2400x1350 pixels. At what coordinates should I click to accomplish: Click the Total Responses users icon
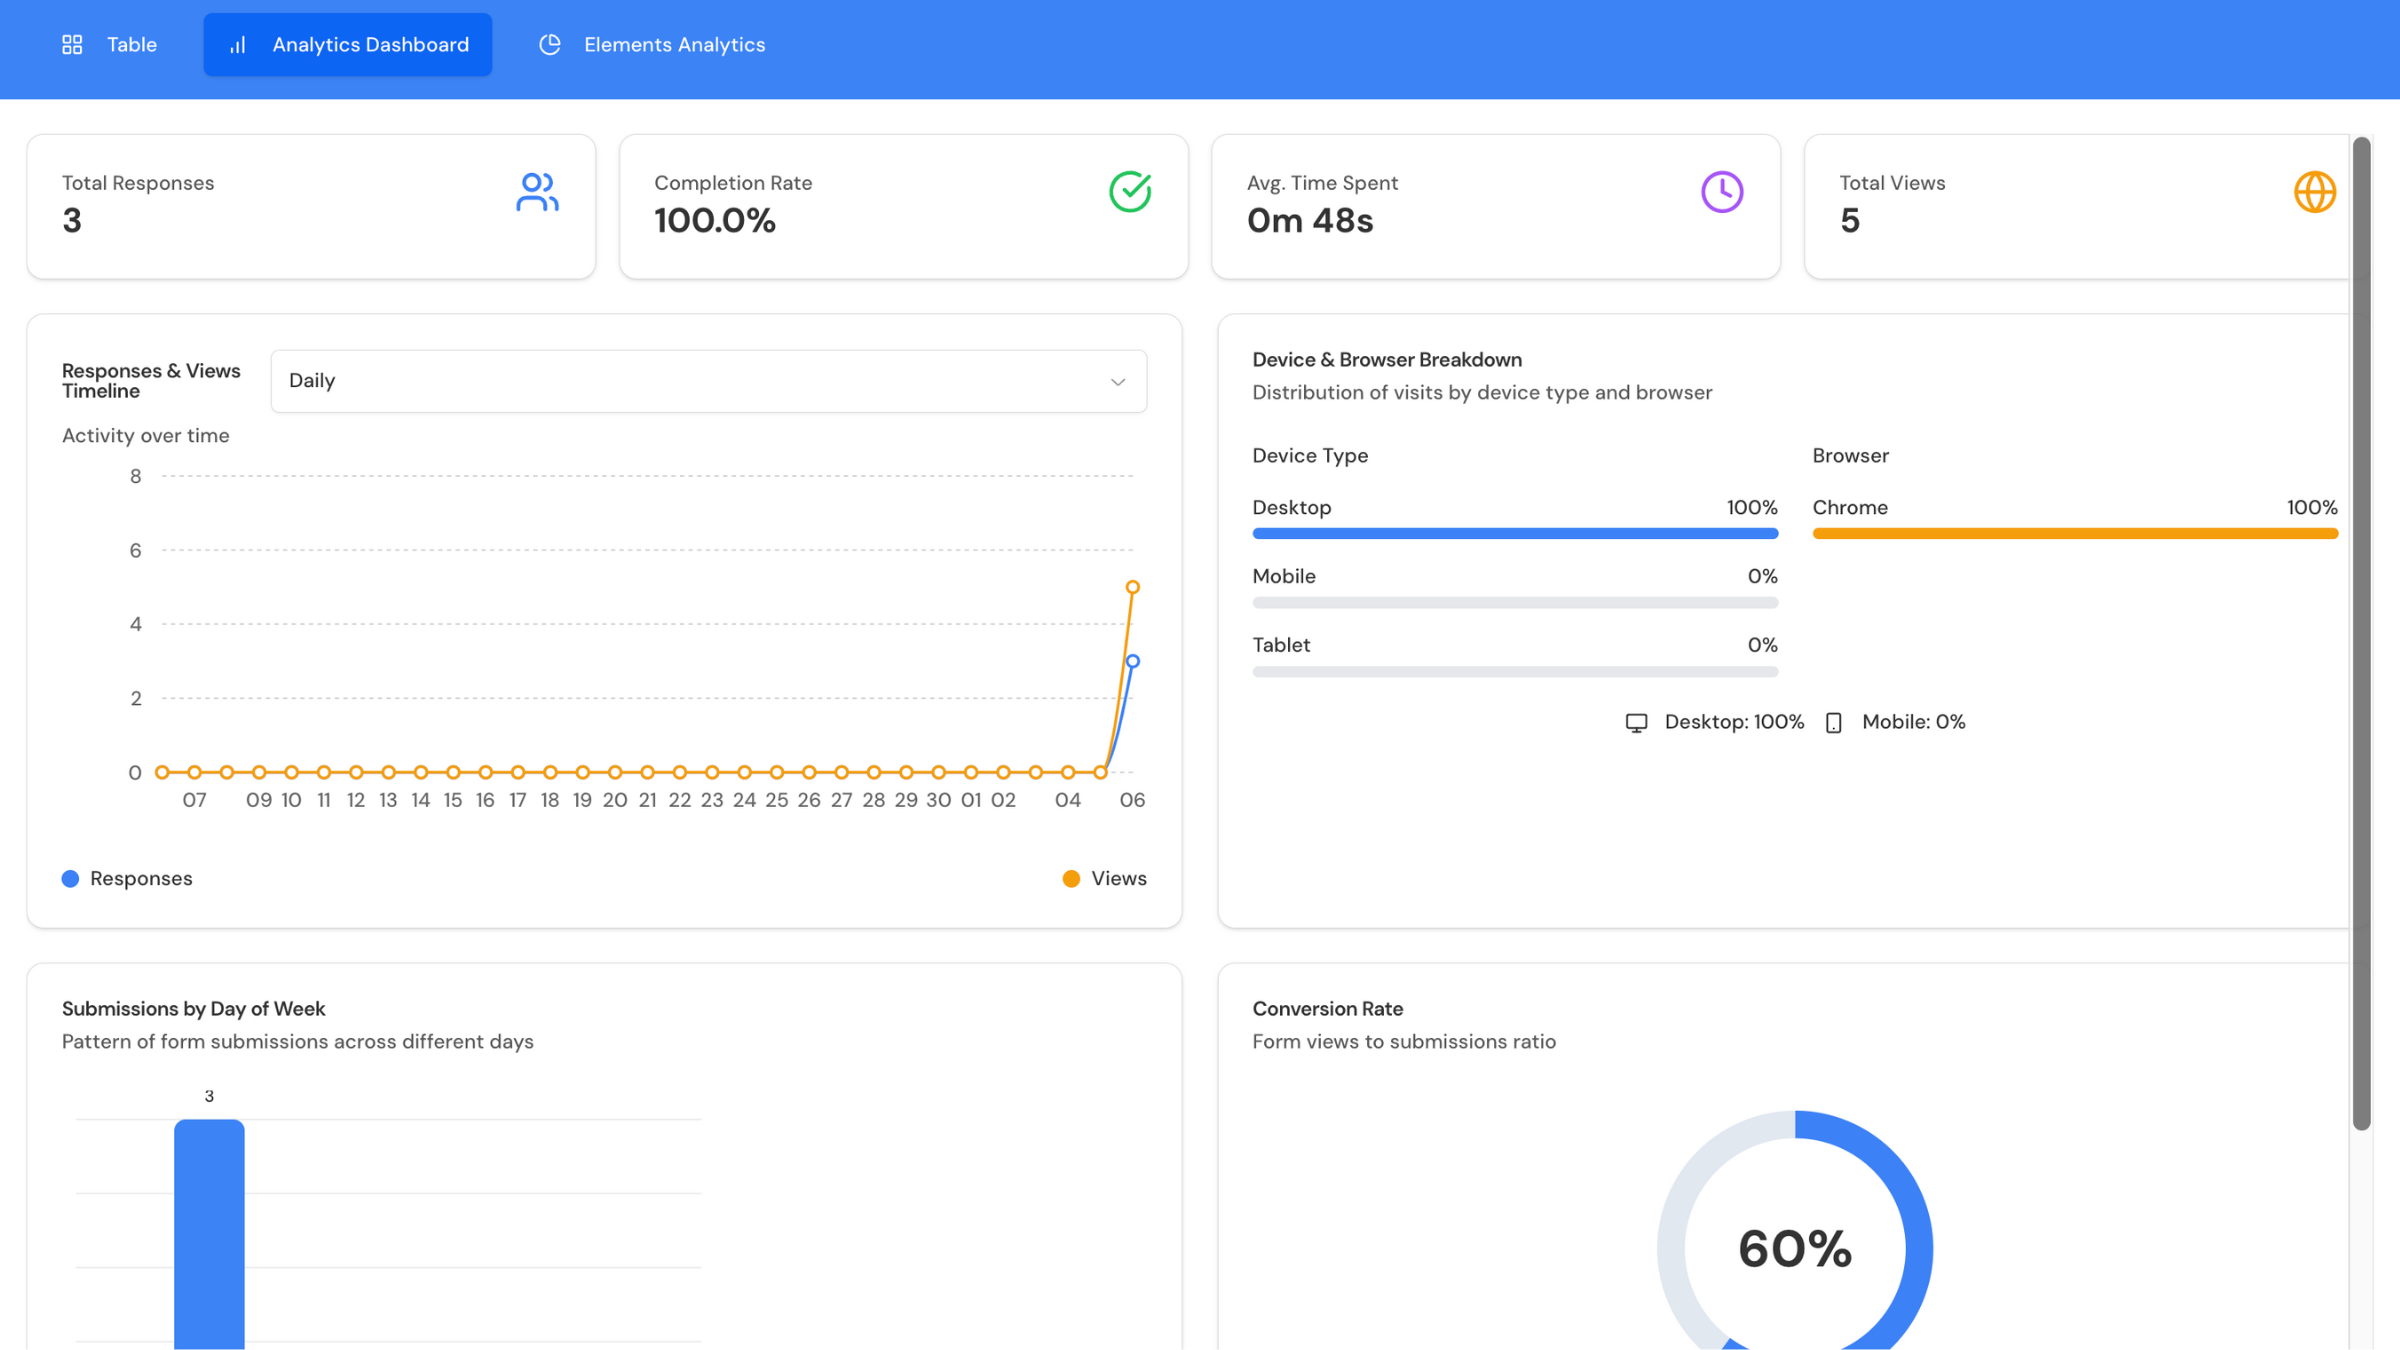point(537,192)
